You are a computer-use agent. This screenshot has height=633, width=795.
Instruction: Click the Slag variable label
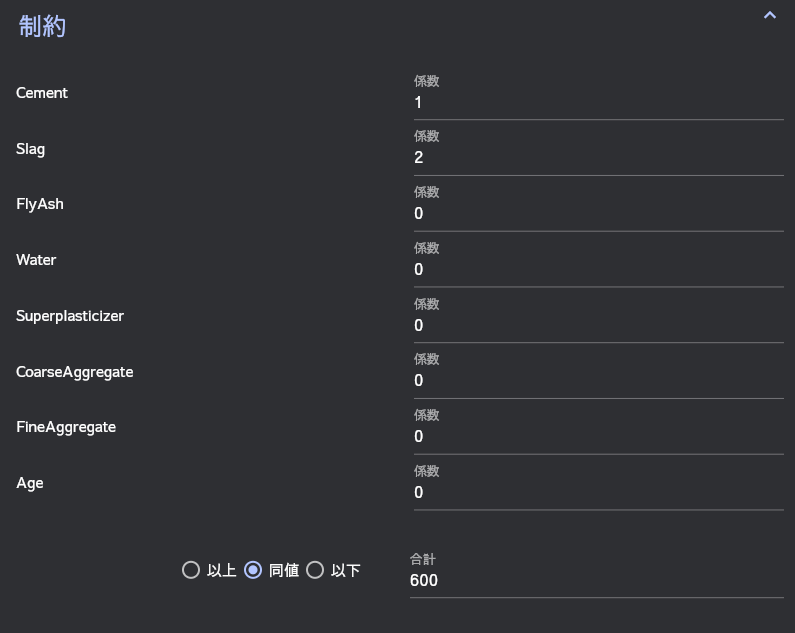coord(31,149)
